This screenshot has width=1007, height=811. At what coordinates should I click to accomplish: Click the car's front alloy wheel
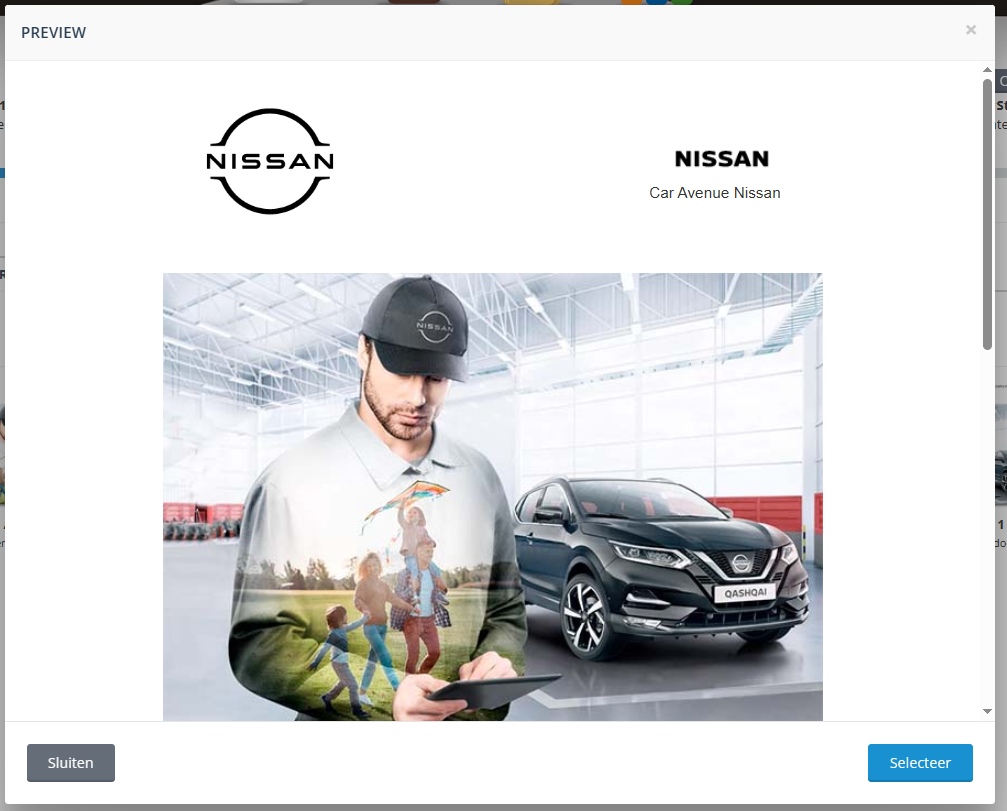[586, 617]
